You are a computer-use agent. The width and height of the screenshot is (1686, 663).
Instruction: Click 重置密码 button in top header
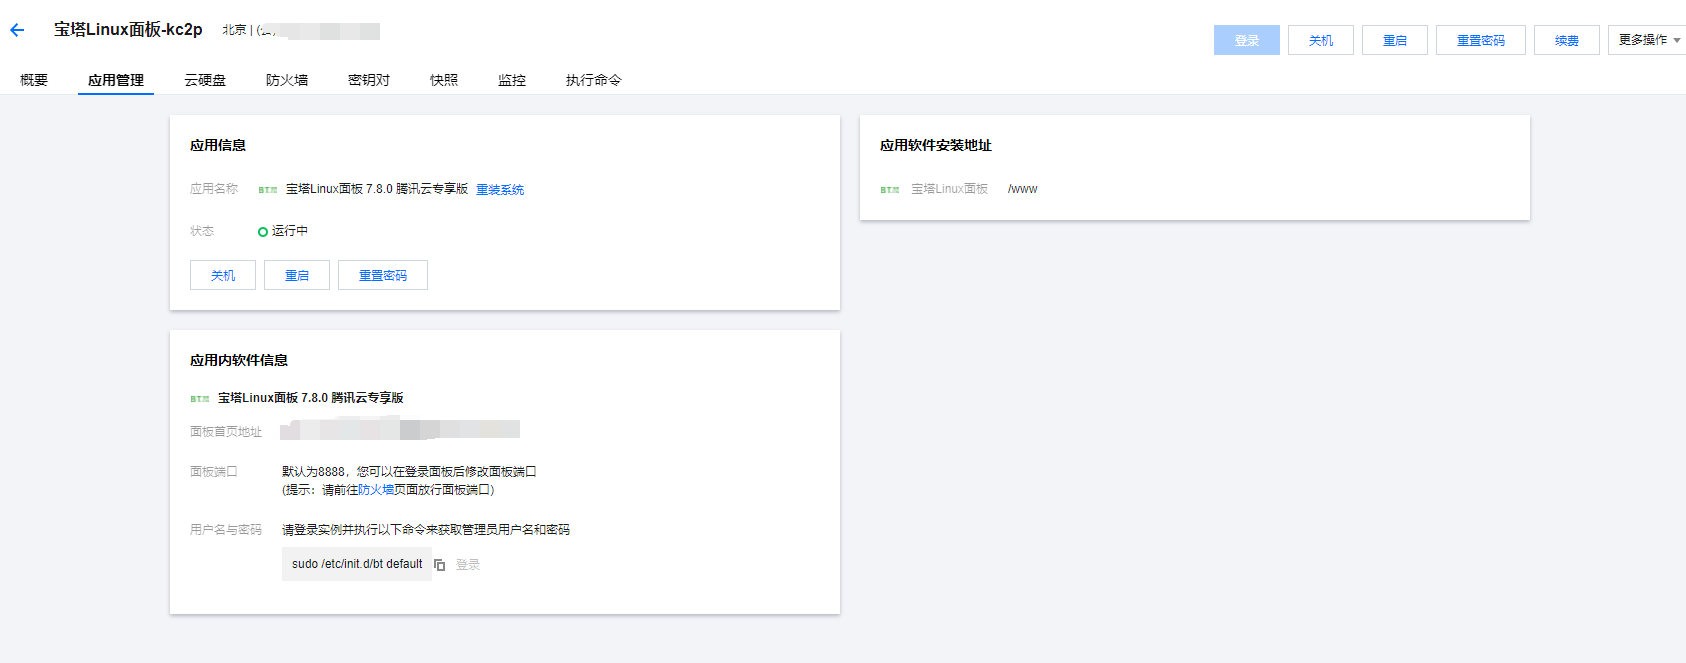click(1481, 40)
